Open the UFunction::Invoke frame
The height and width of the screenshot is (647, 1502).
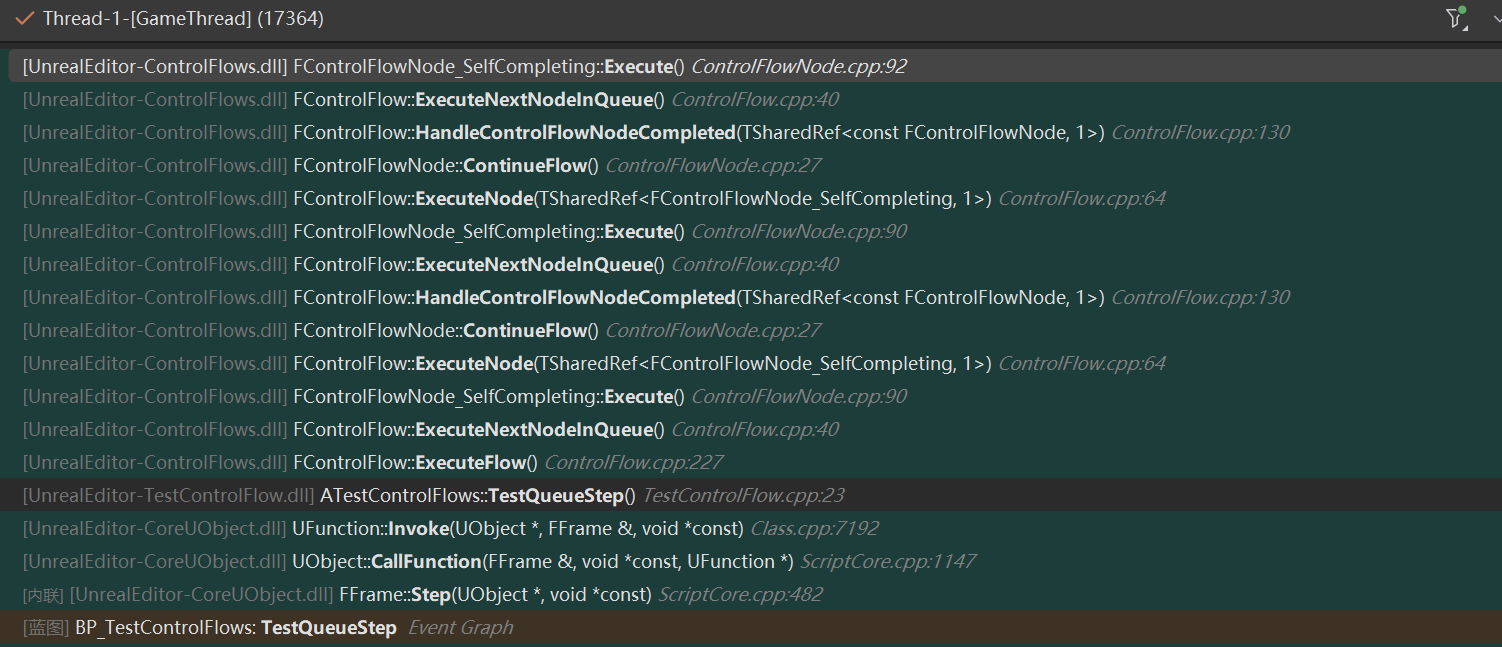[x=450, y=529]
